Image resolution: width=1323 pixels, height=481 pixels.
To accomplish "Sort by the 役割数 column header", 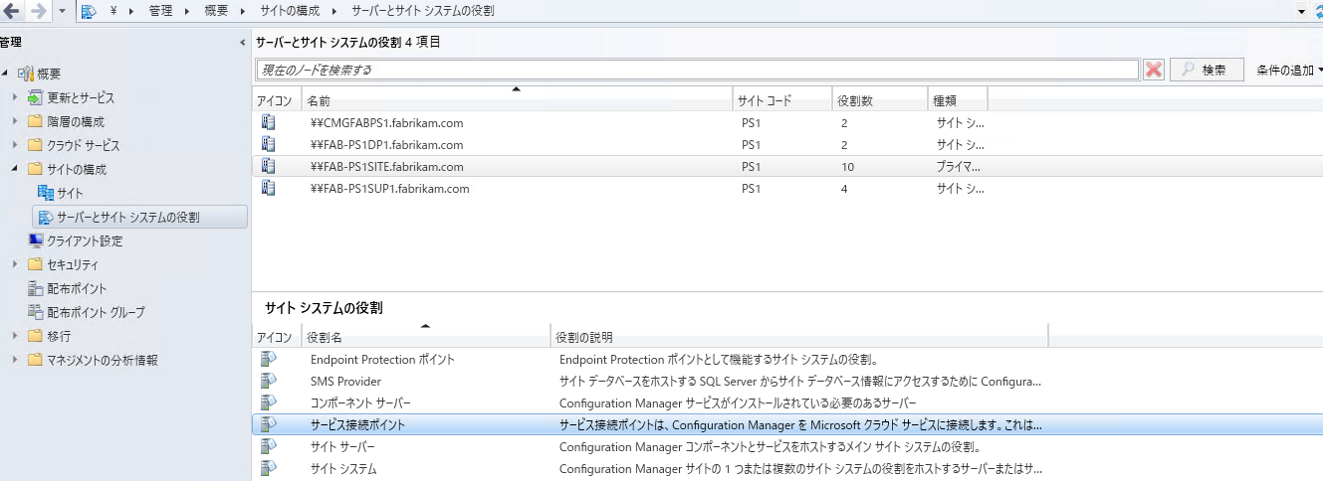I will click(x=856, y=101).
